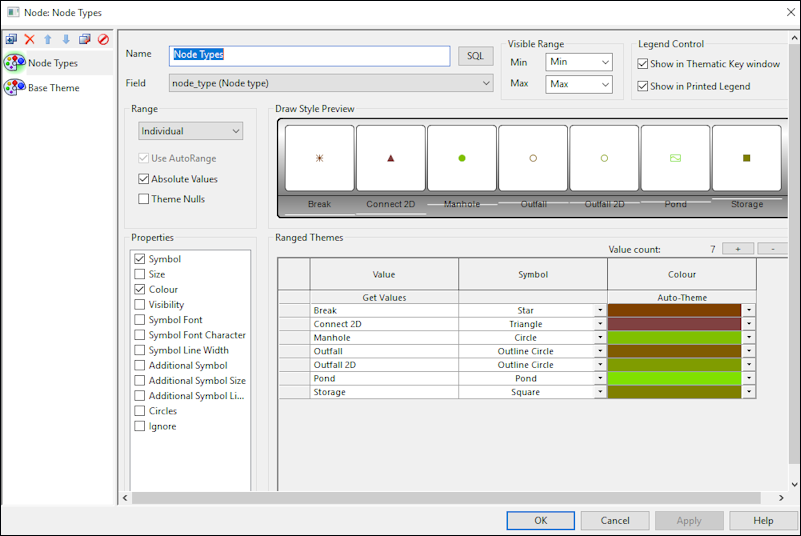This screenshot has width=801, height=536.
Task: Click the OK button
Action: pyautogui.click(x=540, y=520)
